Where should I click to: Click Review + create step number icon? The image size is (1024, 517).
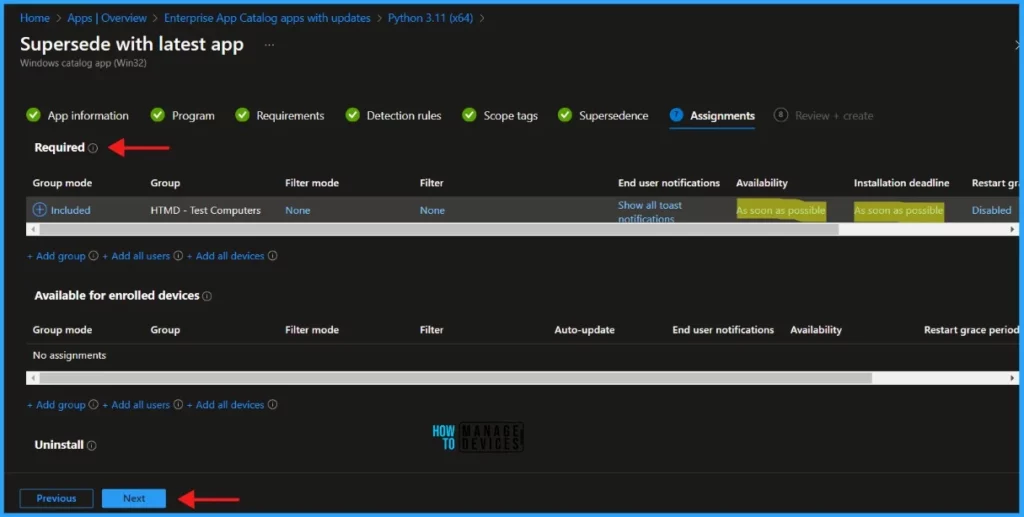tap(780, 115)
